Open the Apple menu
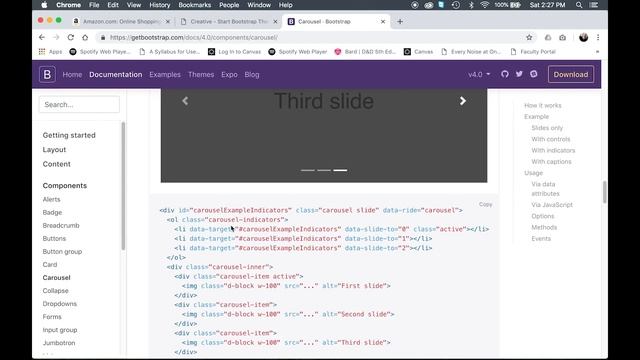The image size is (640, 360). click(x=44, y=5)
